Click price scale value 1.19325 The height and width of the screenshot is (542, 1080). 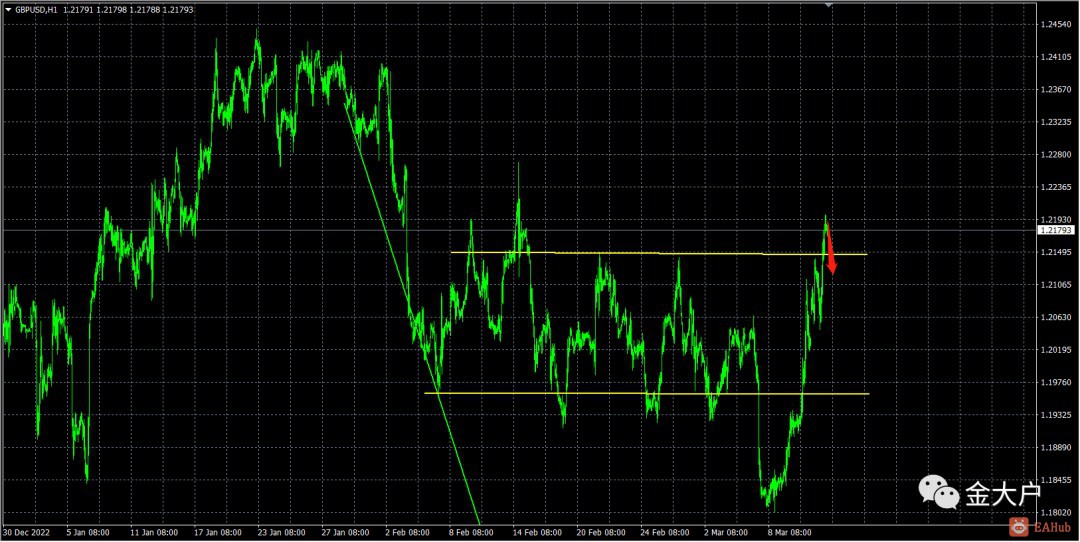(x=1057, y=415)
